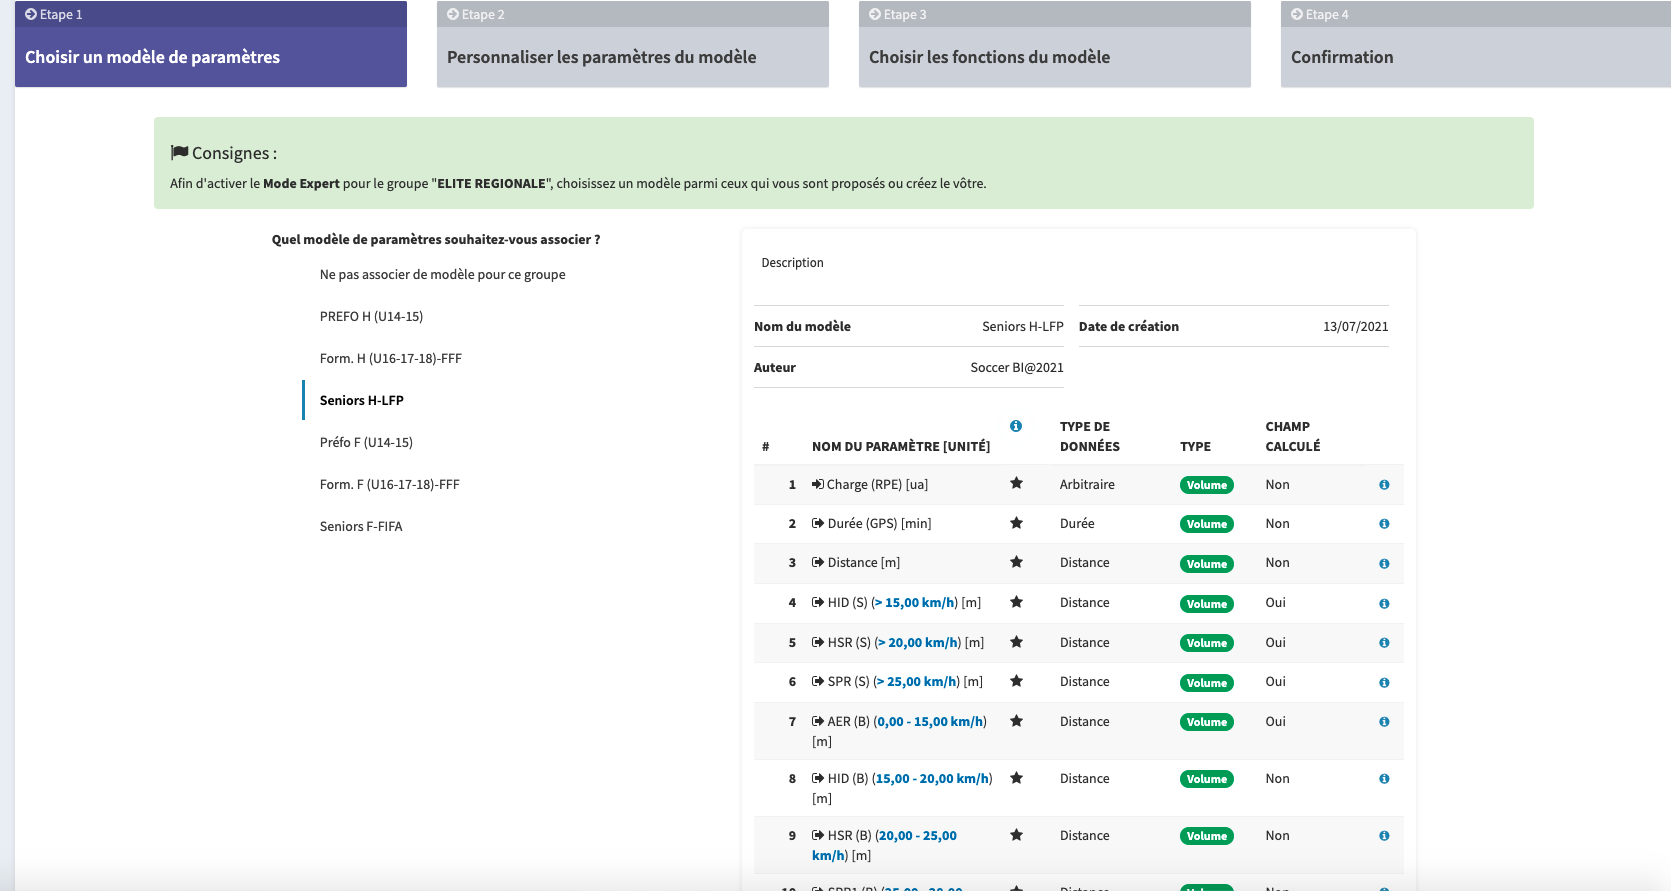The image size is (1671, 891).
Task: Go to Etape 1 Choisir un modèle
Action: [211, 44]
